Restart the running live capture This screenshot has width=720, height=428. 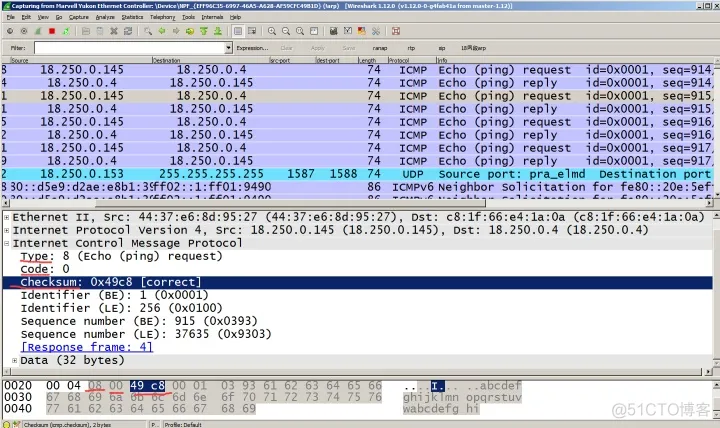[x=66, y=31]
